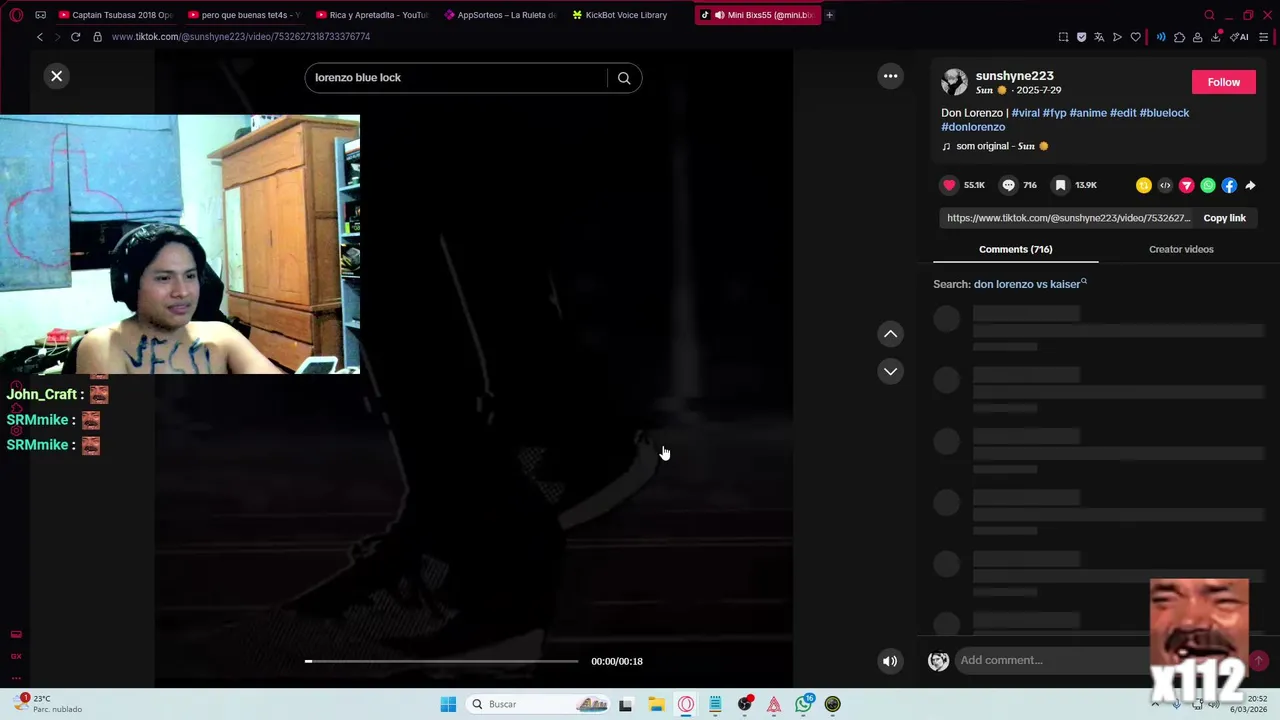The width and height of the screenshot is (1280, 720).
Task: Open the three-dot more options menu
Action: click(890, 76)
